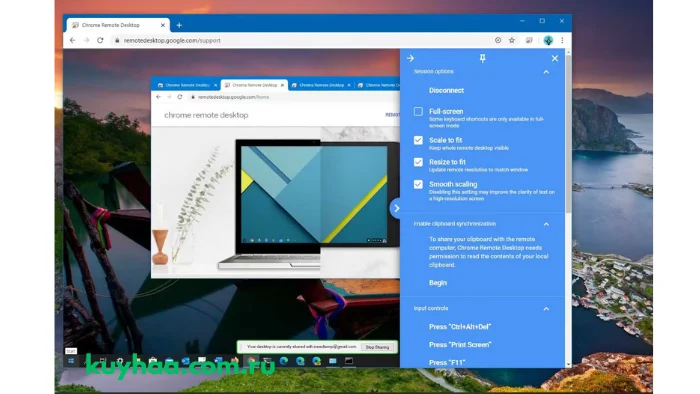Send the Print Screen key command
Screen dimensions: 700x394
(460, 344)
